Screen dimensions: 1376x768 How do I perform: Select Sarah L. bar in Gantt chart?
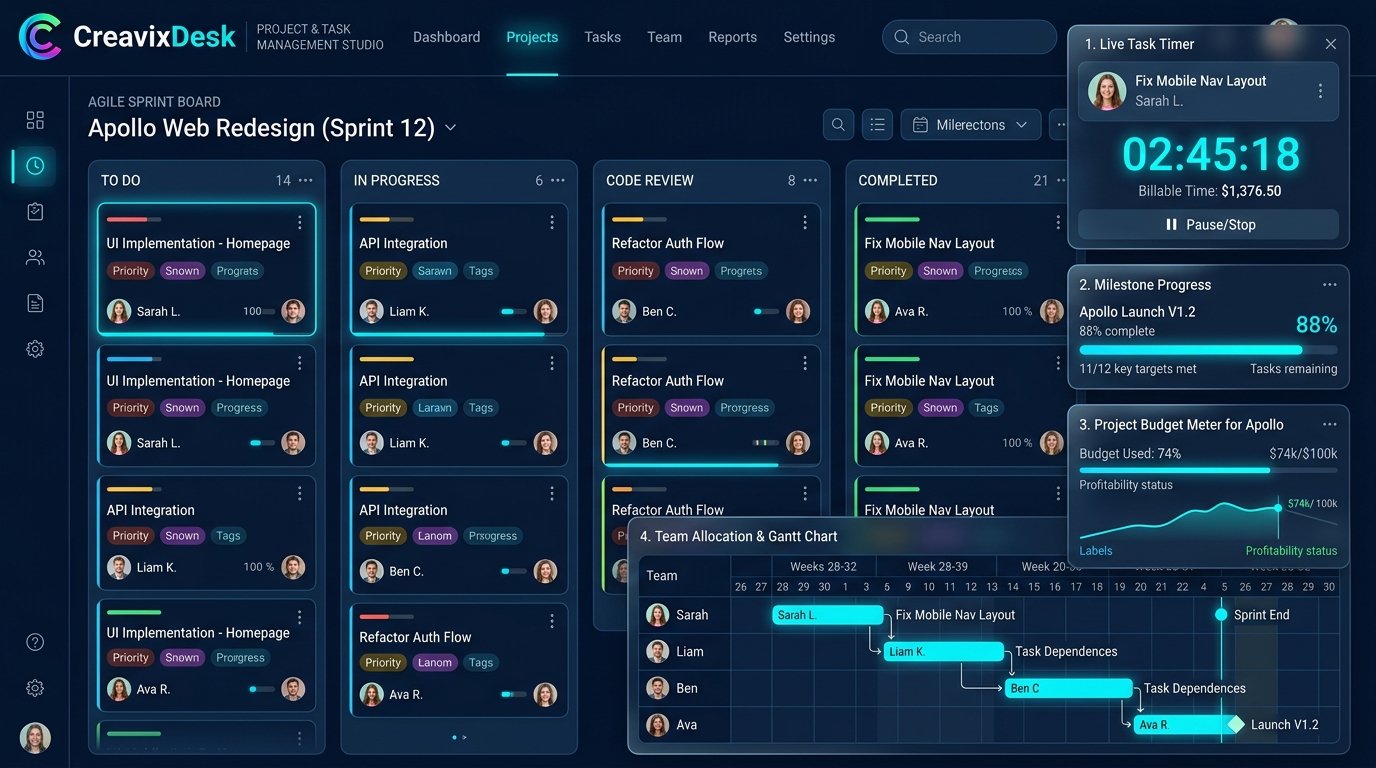click(828, 615)
